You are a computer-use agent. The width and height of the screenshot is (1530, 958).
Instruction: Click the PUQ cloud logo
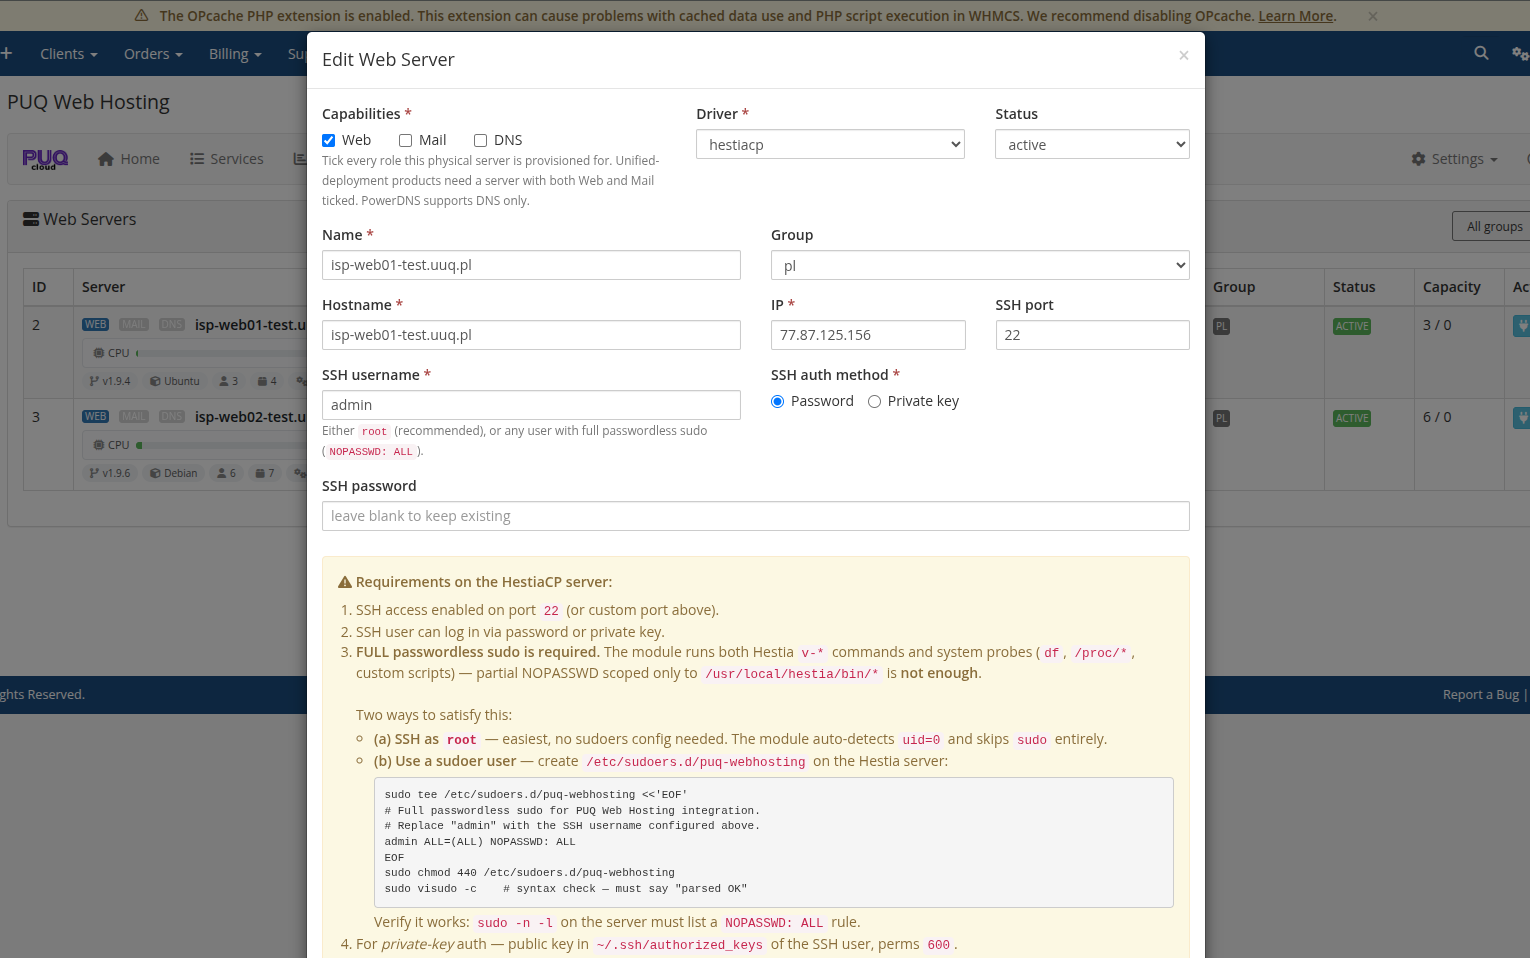45,159
